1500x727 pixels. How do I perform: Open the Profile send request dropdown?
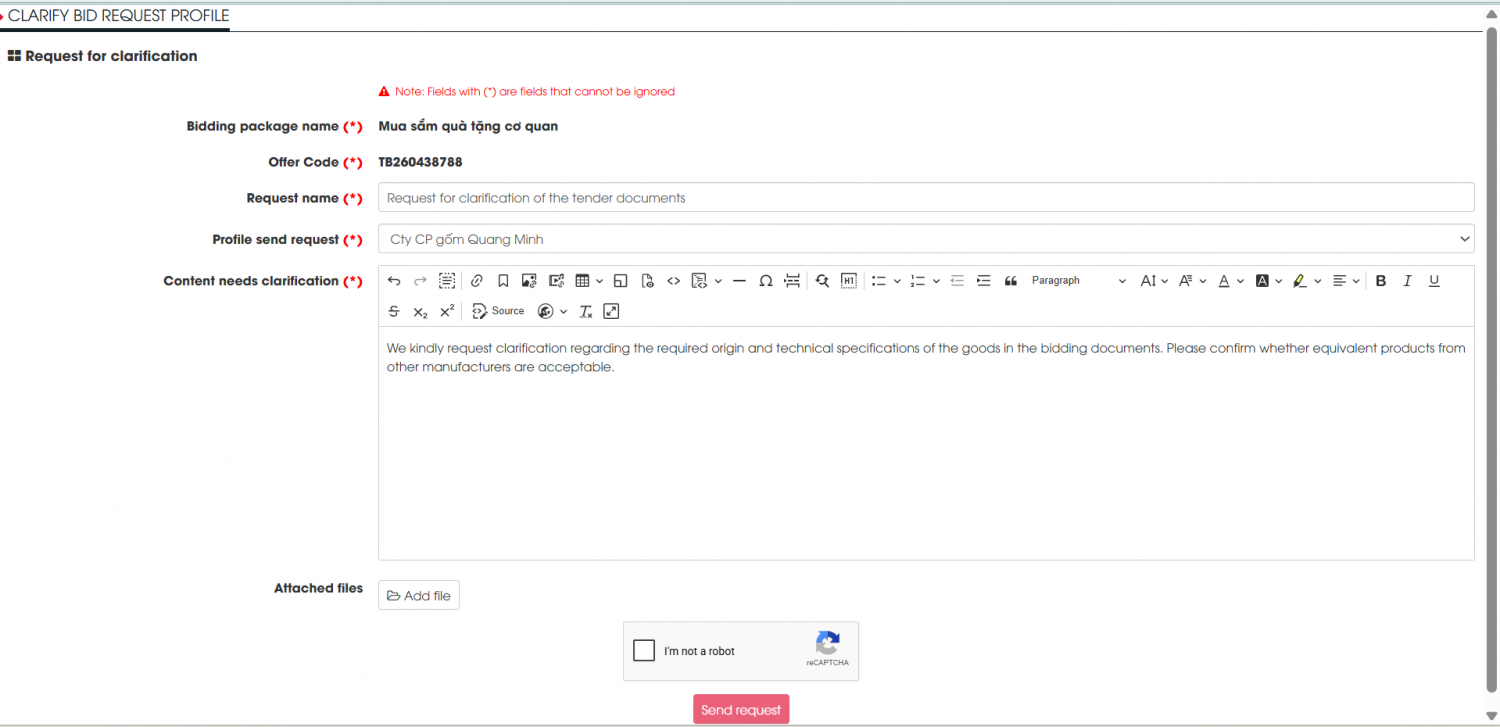click(x=925, y=239)
